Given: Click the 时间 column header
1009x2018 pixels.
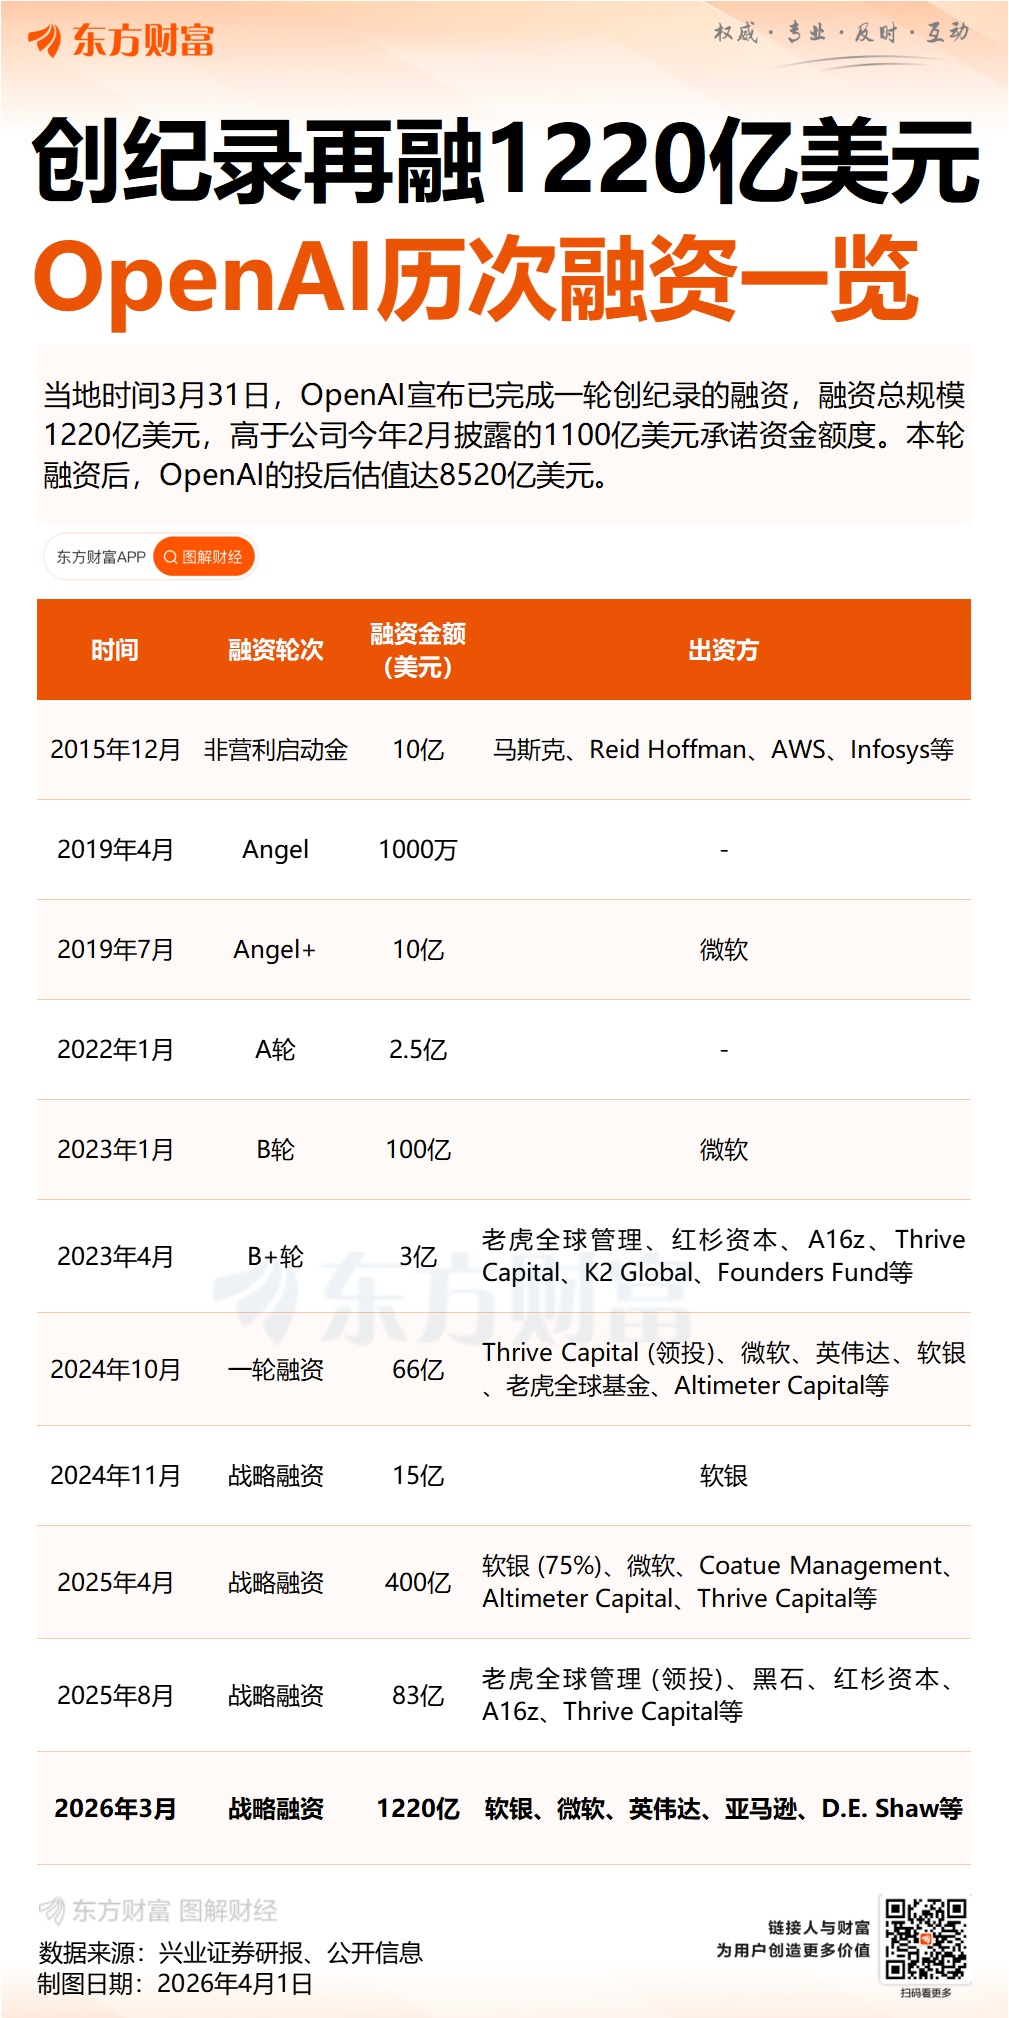Looking at the screenshot, I should 115,650.
